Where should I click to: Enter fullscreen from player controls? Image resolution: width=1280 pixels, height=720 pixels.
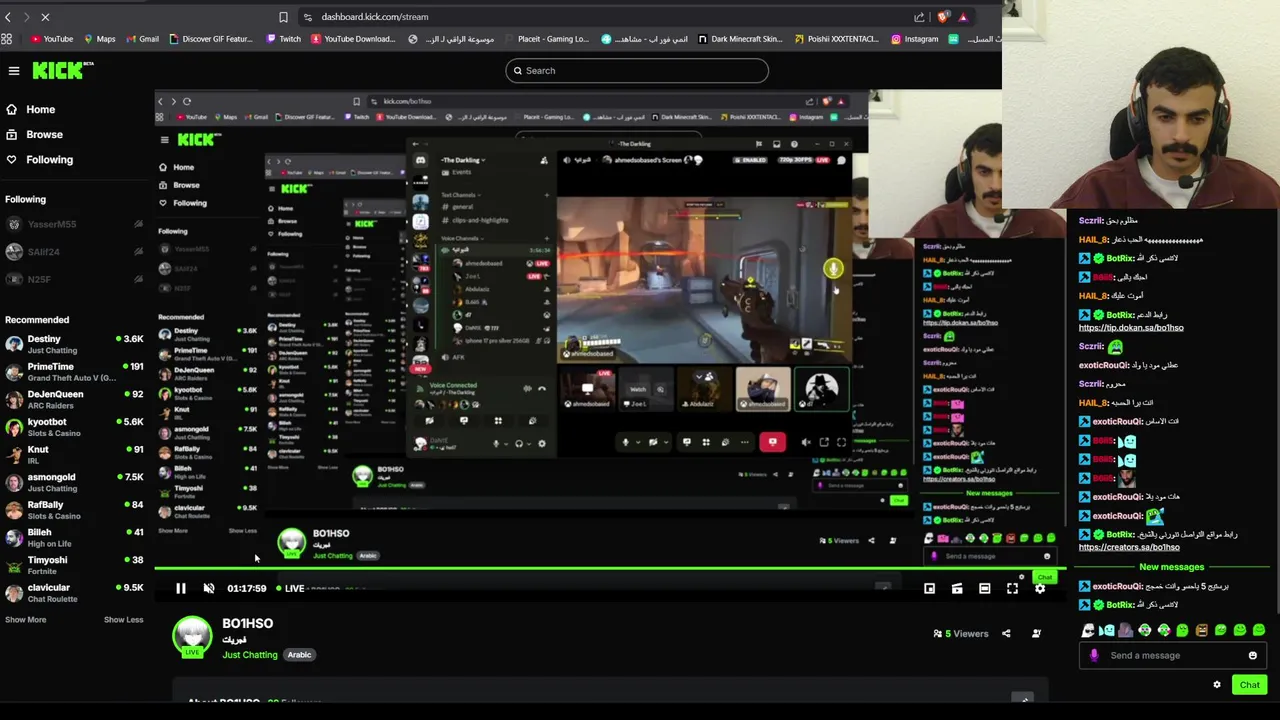click(1012, 588)
